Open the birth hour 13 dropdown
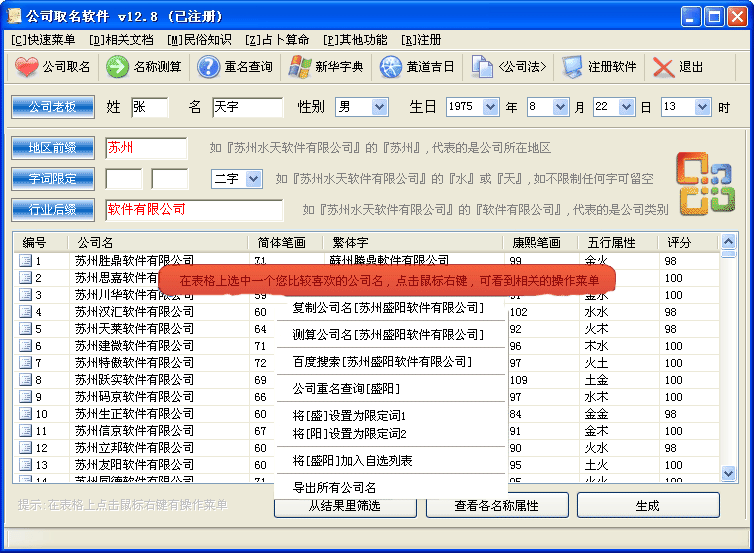 tap(702, 107)
